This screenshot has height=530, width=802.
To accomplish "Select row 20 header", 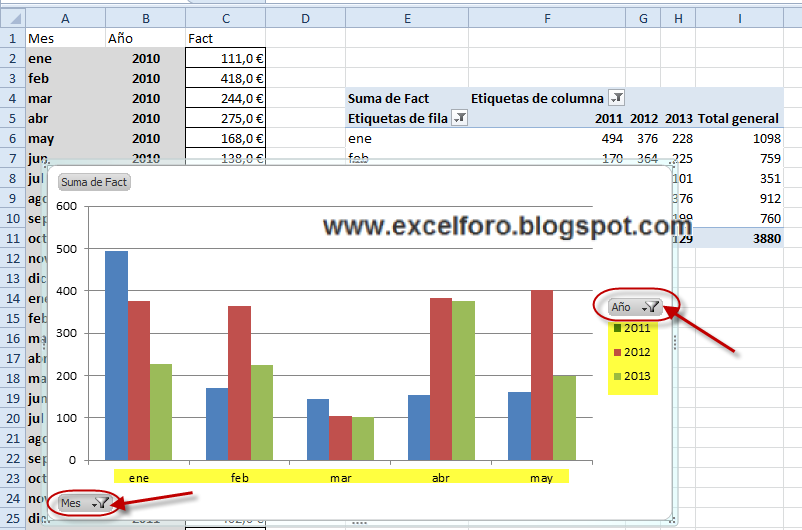I will click(x=13, y=418).
